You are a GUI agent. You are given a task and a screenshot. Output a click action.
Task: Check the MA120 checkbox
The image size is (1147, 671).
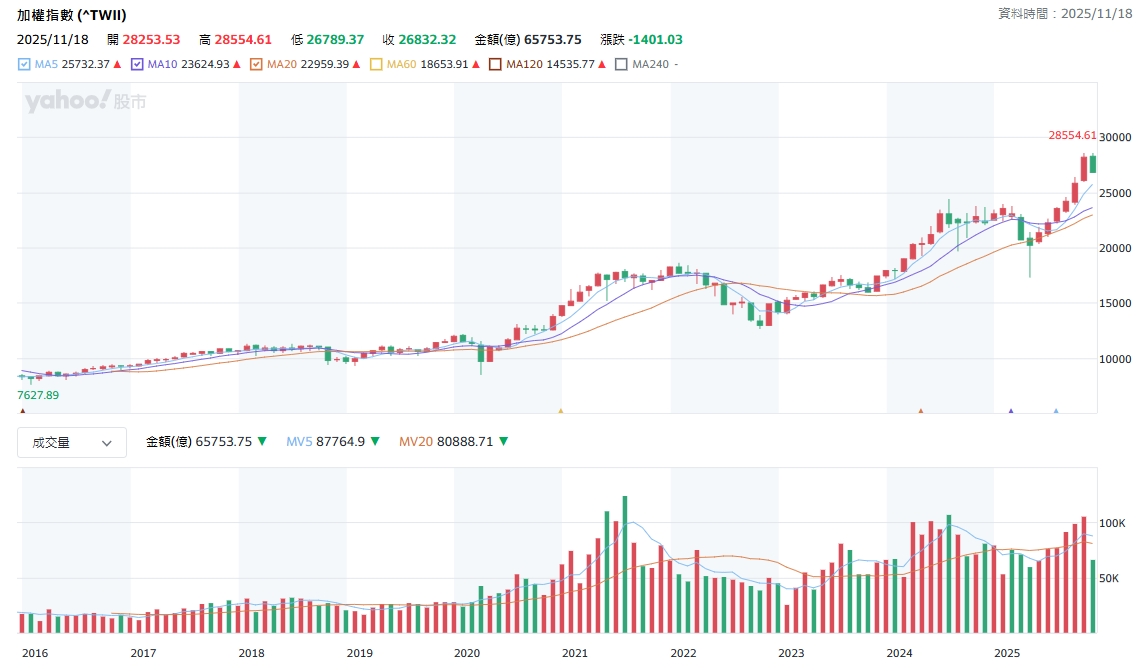pos(495,64)
